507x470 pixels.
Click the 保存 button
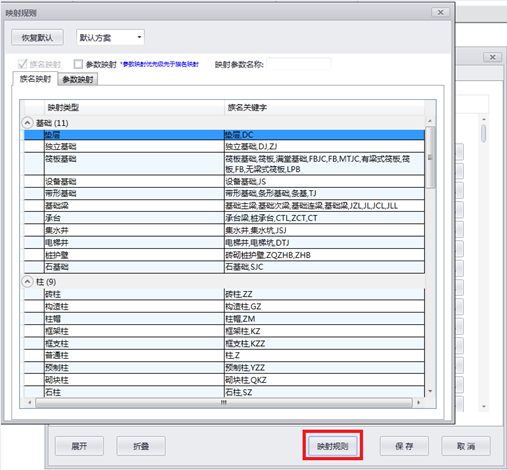(404, 446)
